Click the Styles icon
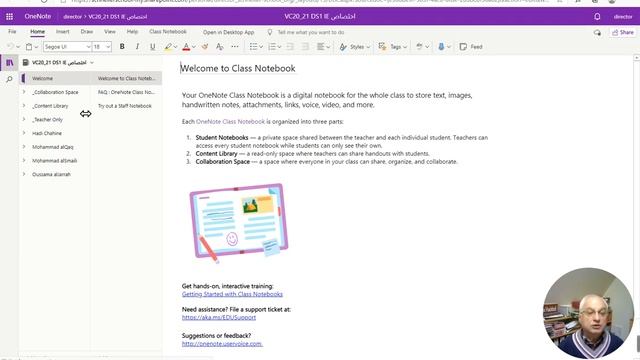640x360 pixels. pyautogui.click(x=343, y=47)
